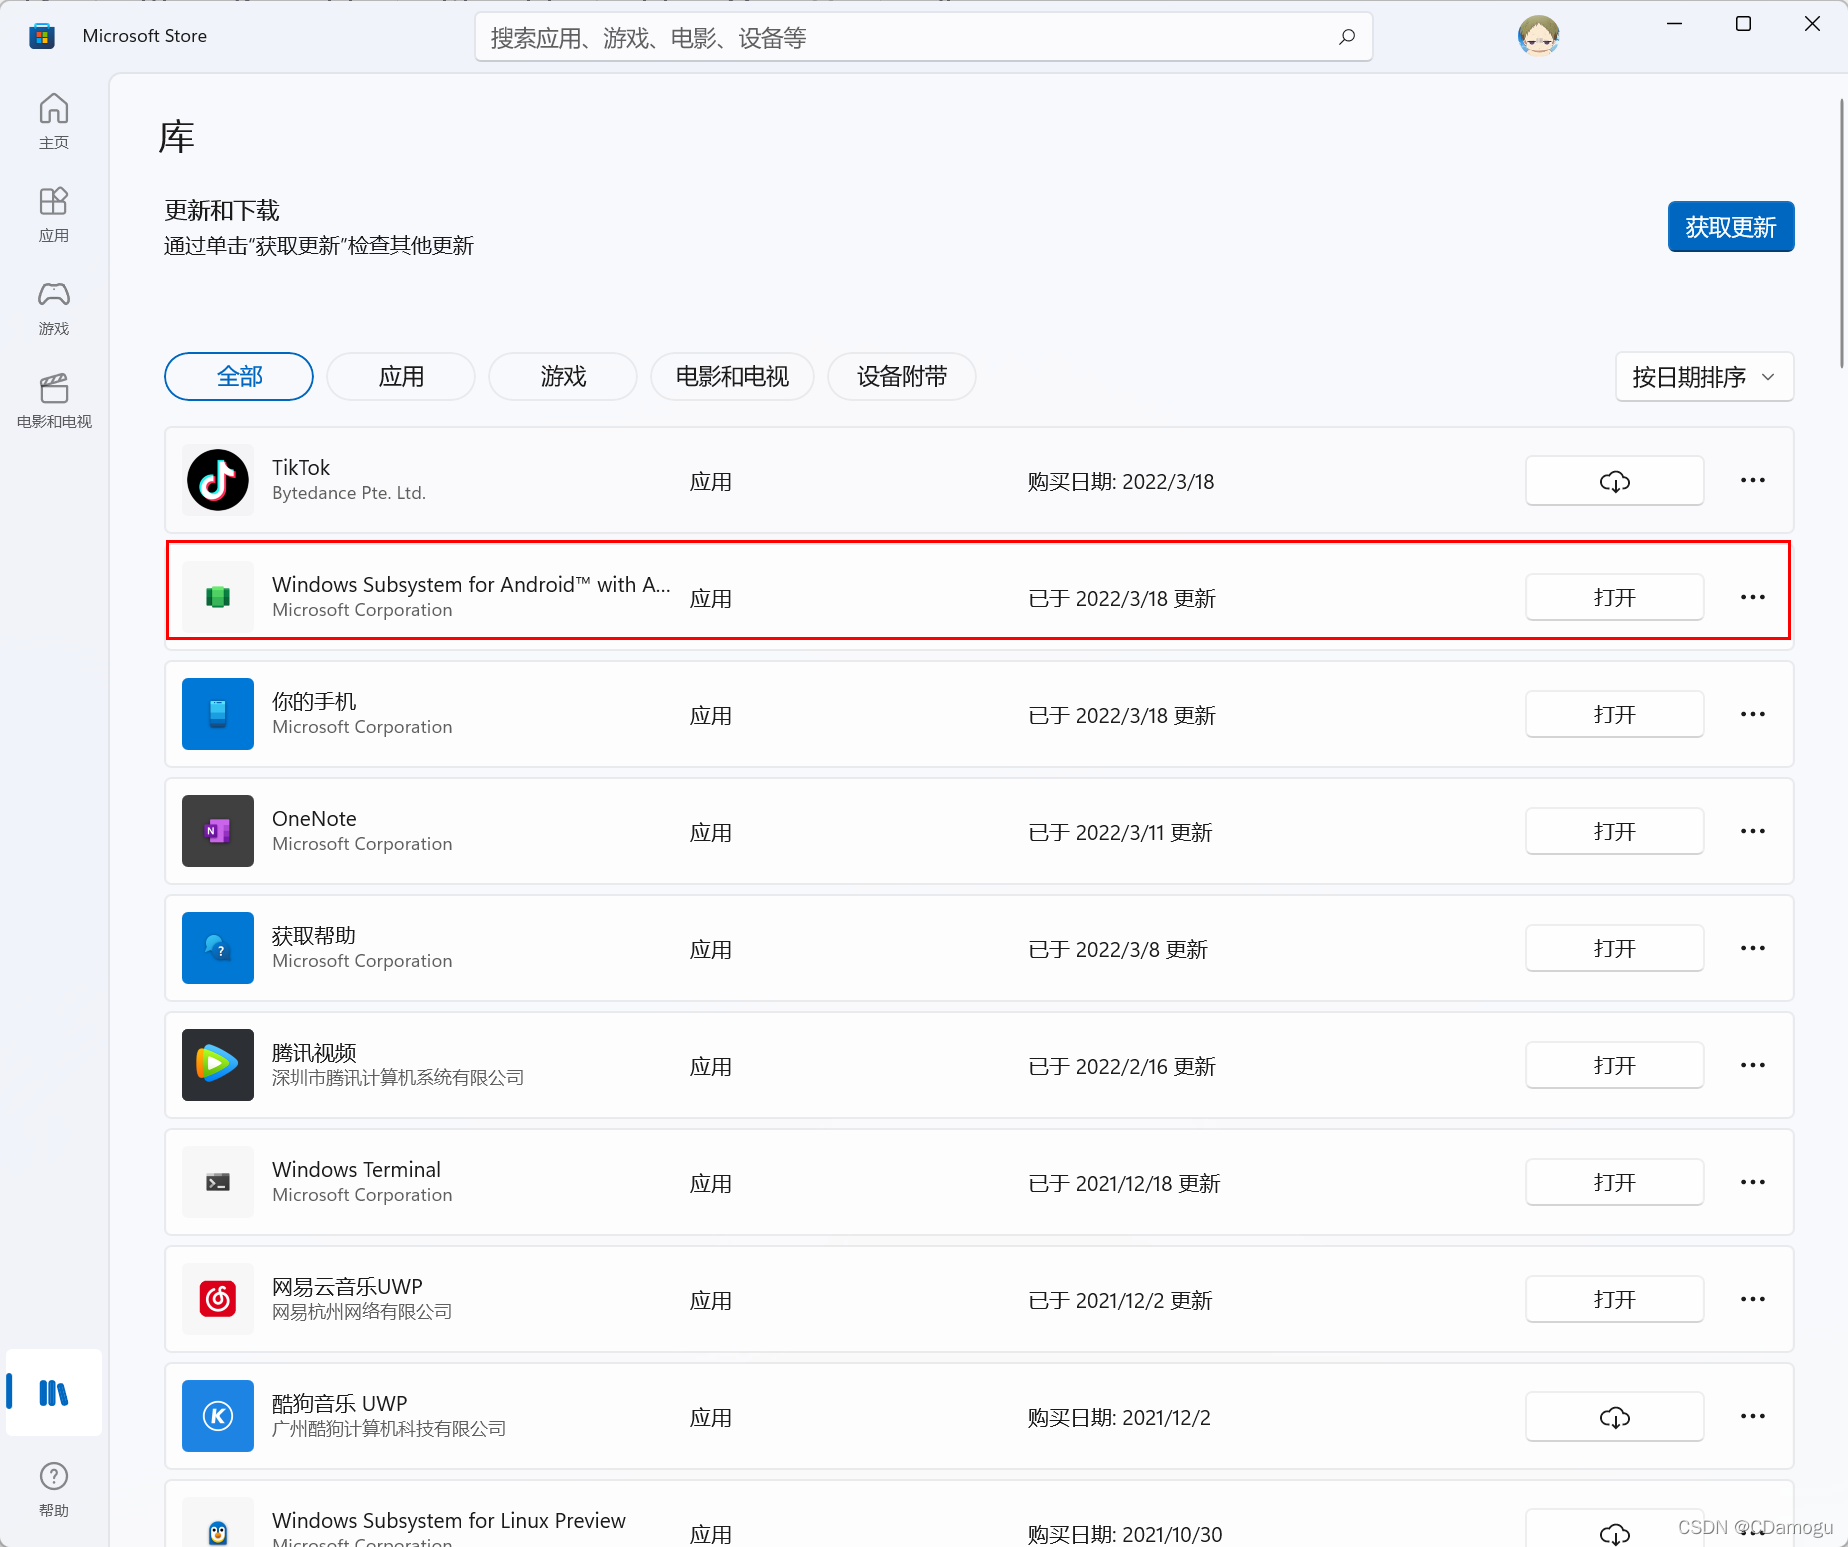This screenshot has width=1848, height=1547.
Task: Open more options for 网易云音乐UWP
Action: point(1753,1299)
